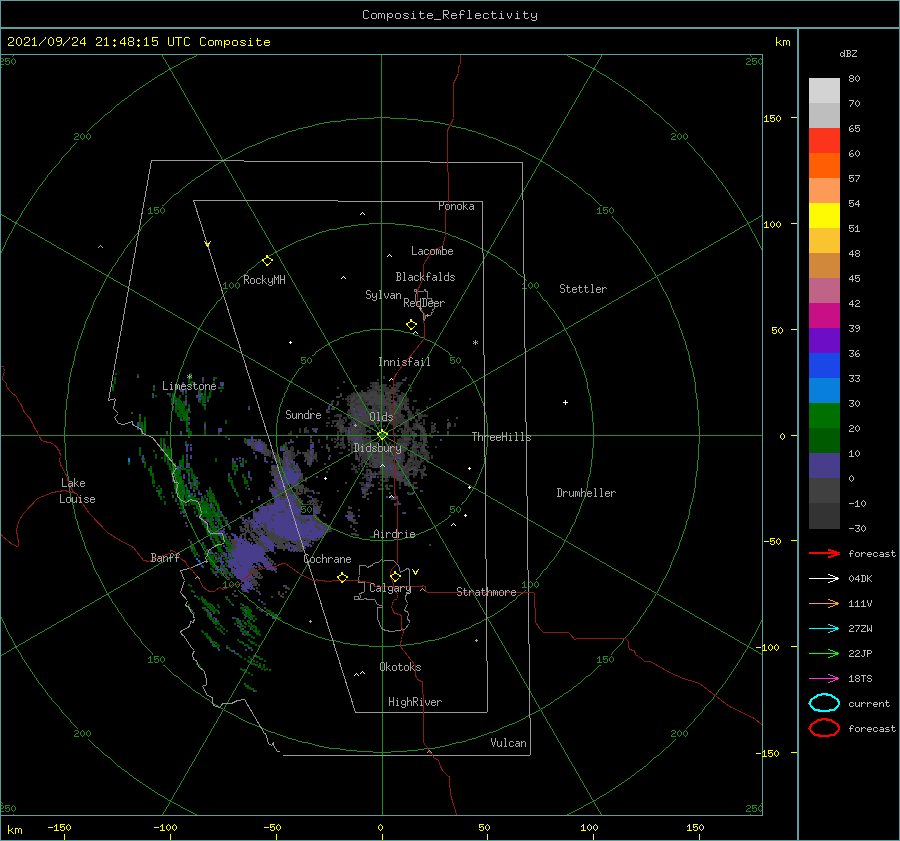Select the magenta 39–42 dBZ swatch
The image size is (900, 841).
[x=824, y=316]
